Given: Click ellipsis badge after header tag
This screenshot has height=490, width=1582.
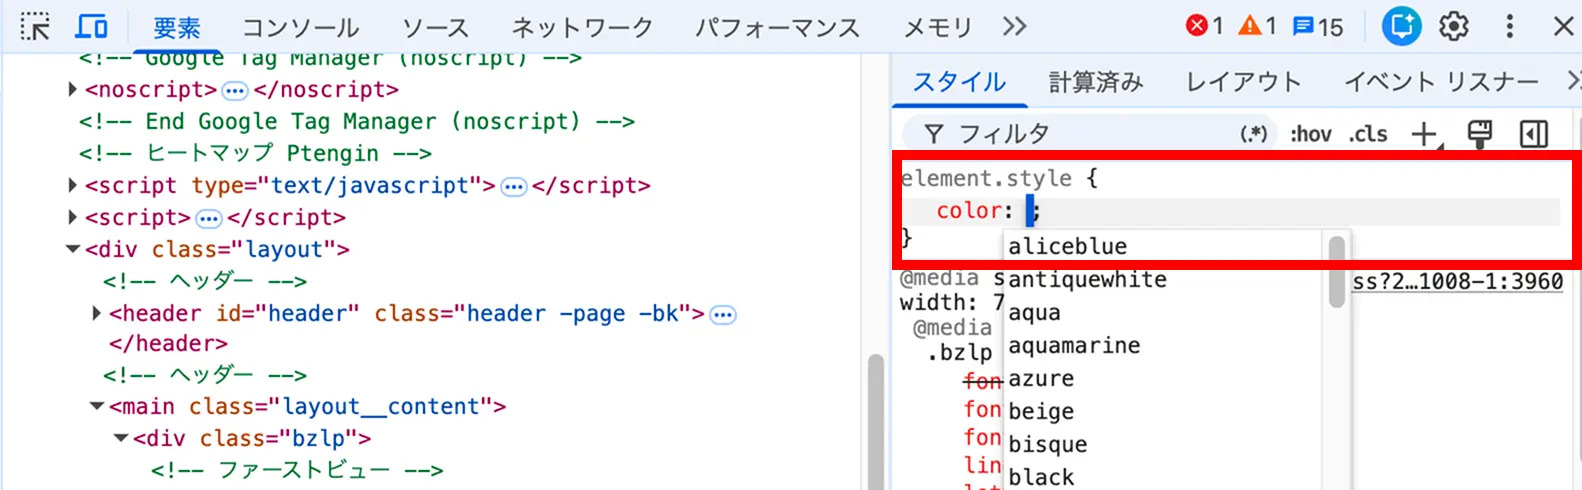Looking at the screenshot, I should coord(723,315).
